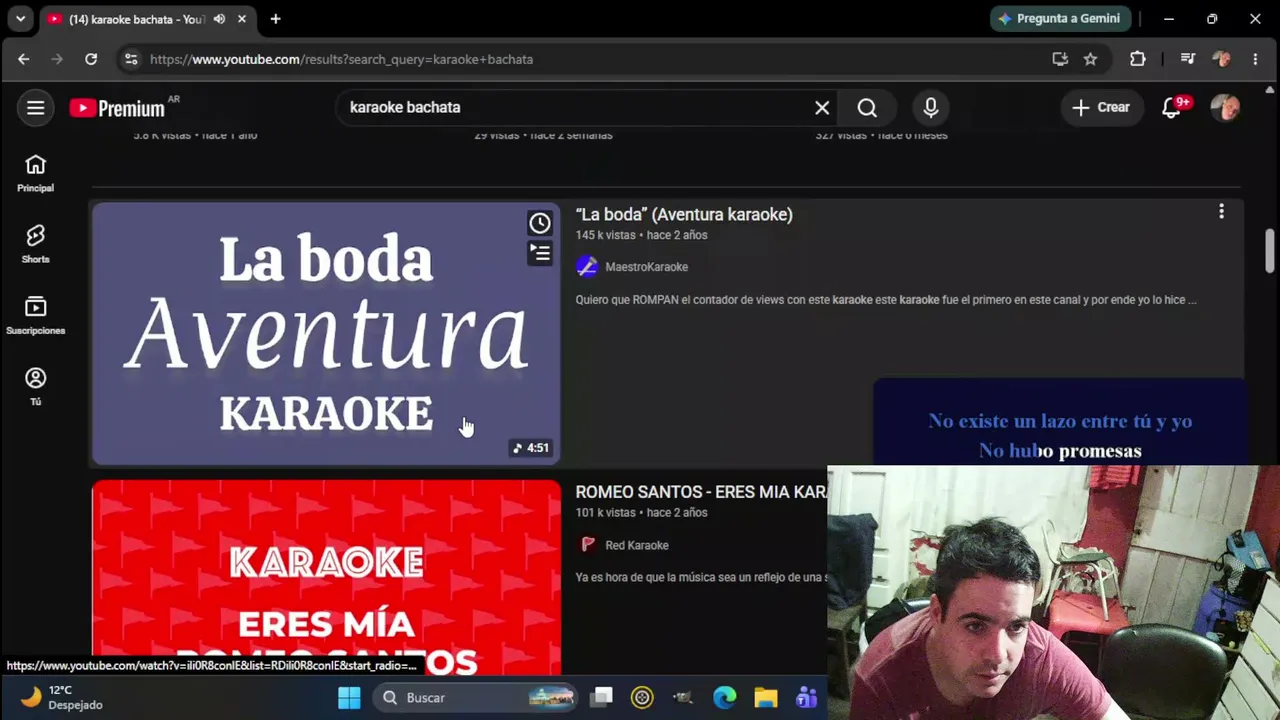
Task: Open the tab search dropdown arrow
Action: [20, 19]
